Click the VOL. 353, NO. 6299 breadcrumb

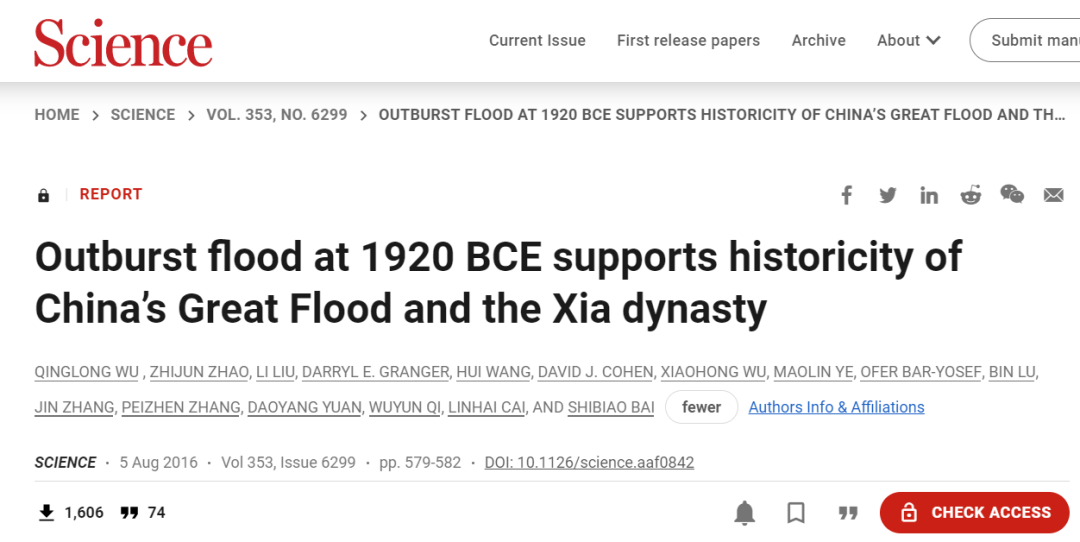[277, 115]
